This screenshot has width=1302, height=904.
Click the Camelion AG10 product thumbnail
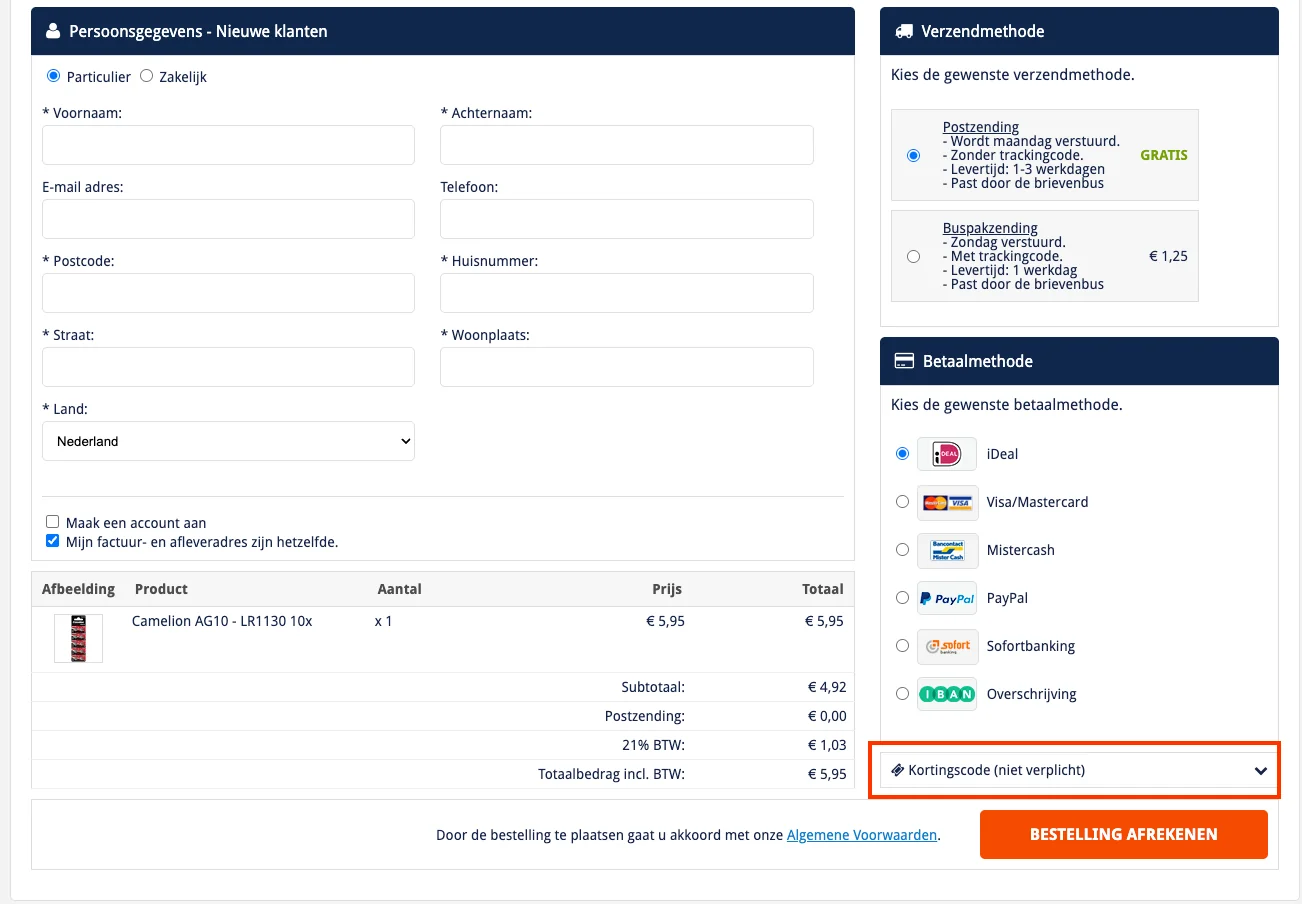[78, 638]
